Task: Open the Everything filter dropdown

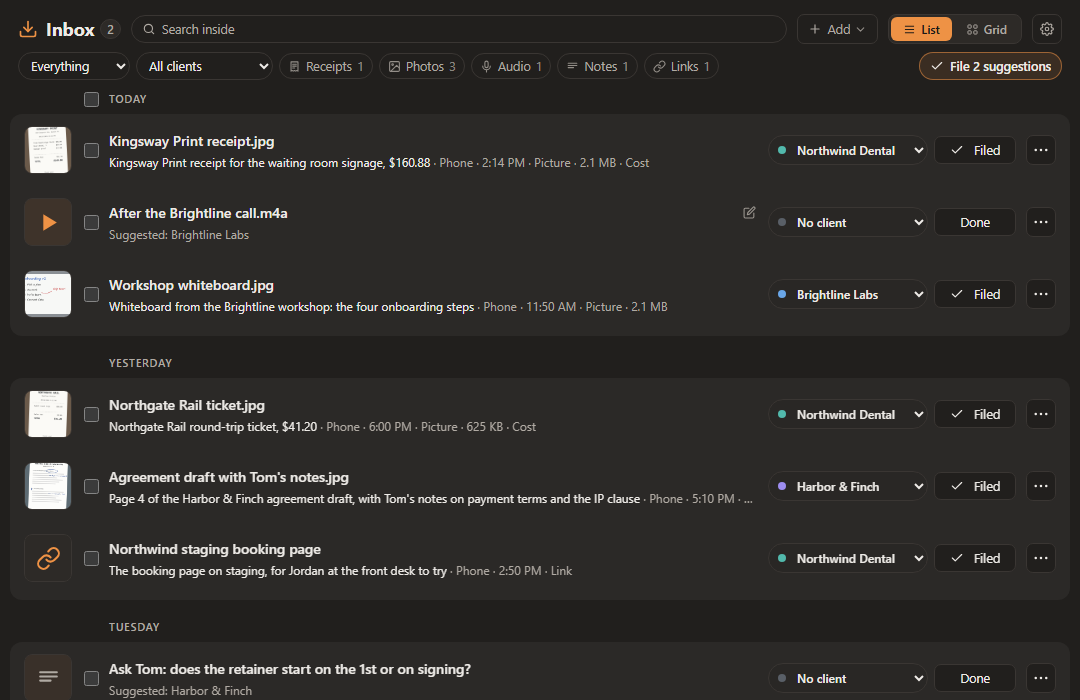Action: coord(74,66)
